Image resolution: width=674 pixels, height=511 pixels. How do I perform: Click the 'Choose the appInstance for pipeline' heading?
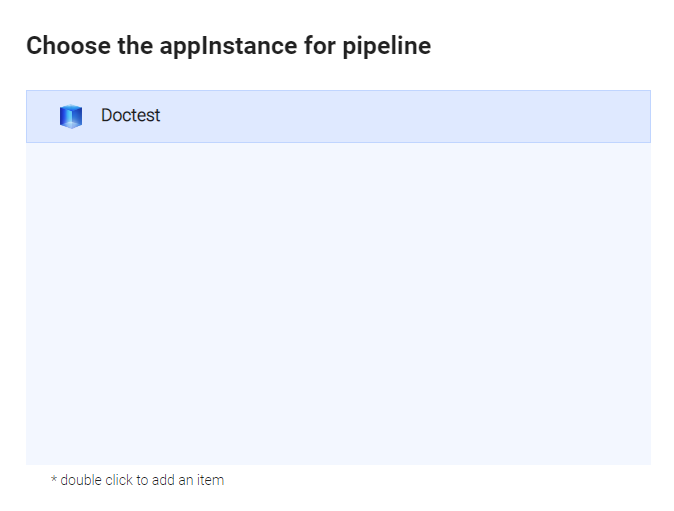[x=228, y=46]
